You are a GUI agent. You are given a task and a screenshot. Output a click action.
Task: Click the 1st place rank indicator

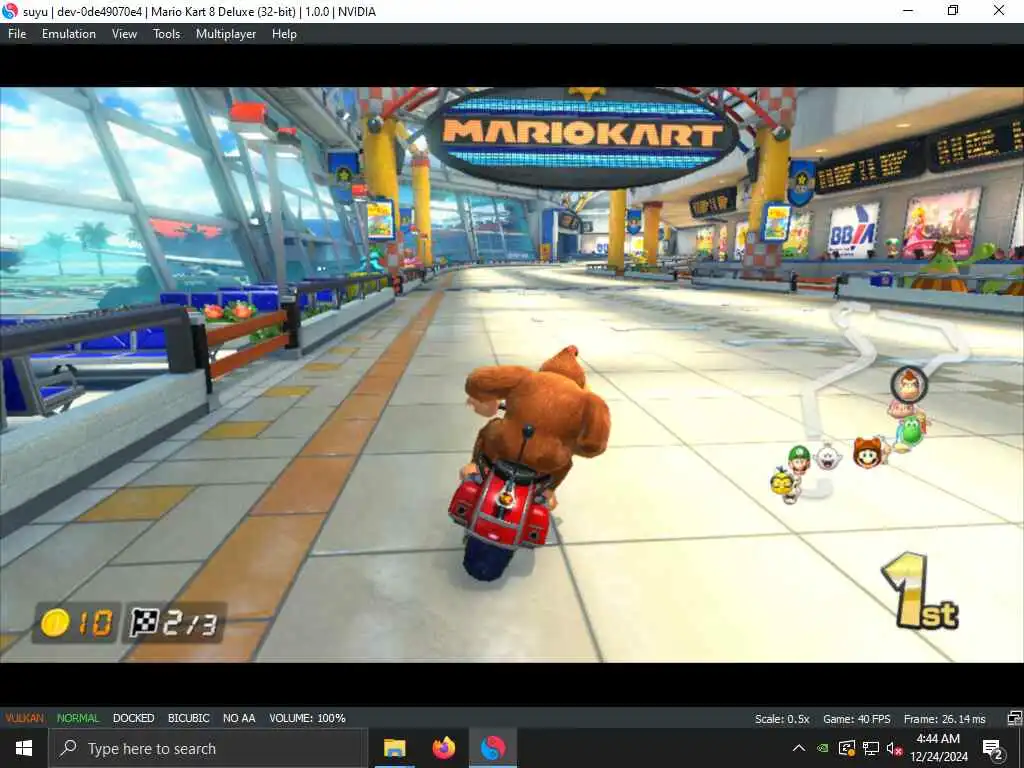(920, 591)
